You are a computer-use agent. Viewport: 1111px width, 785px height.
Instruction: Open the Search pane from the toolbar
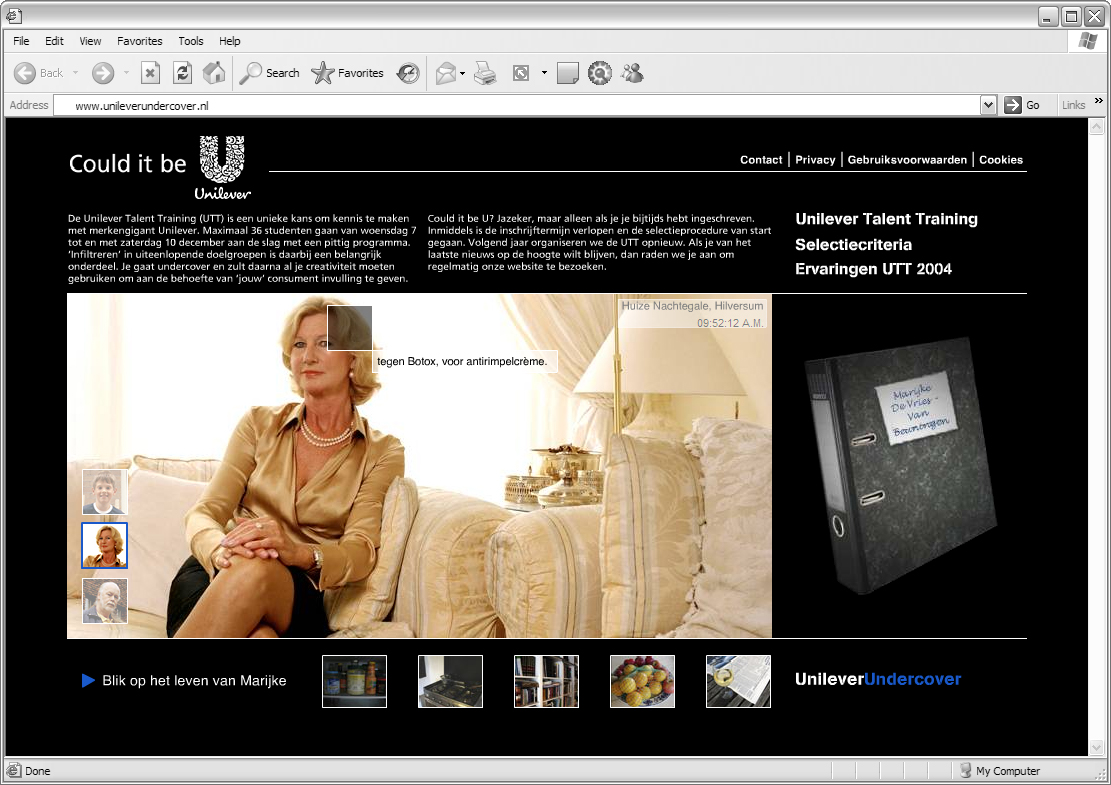coord(269,73)
